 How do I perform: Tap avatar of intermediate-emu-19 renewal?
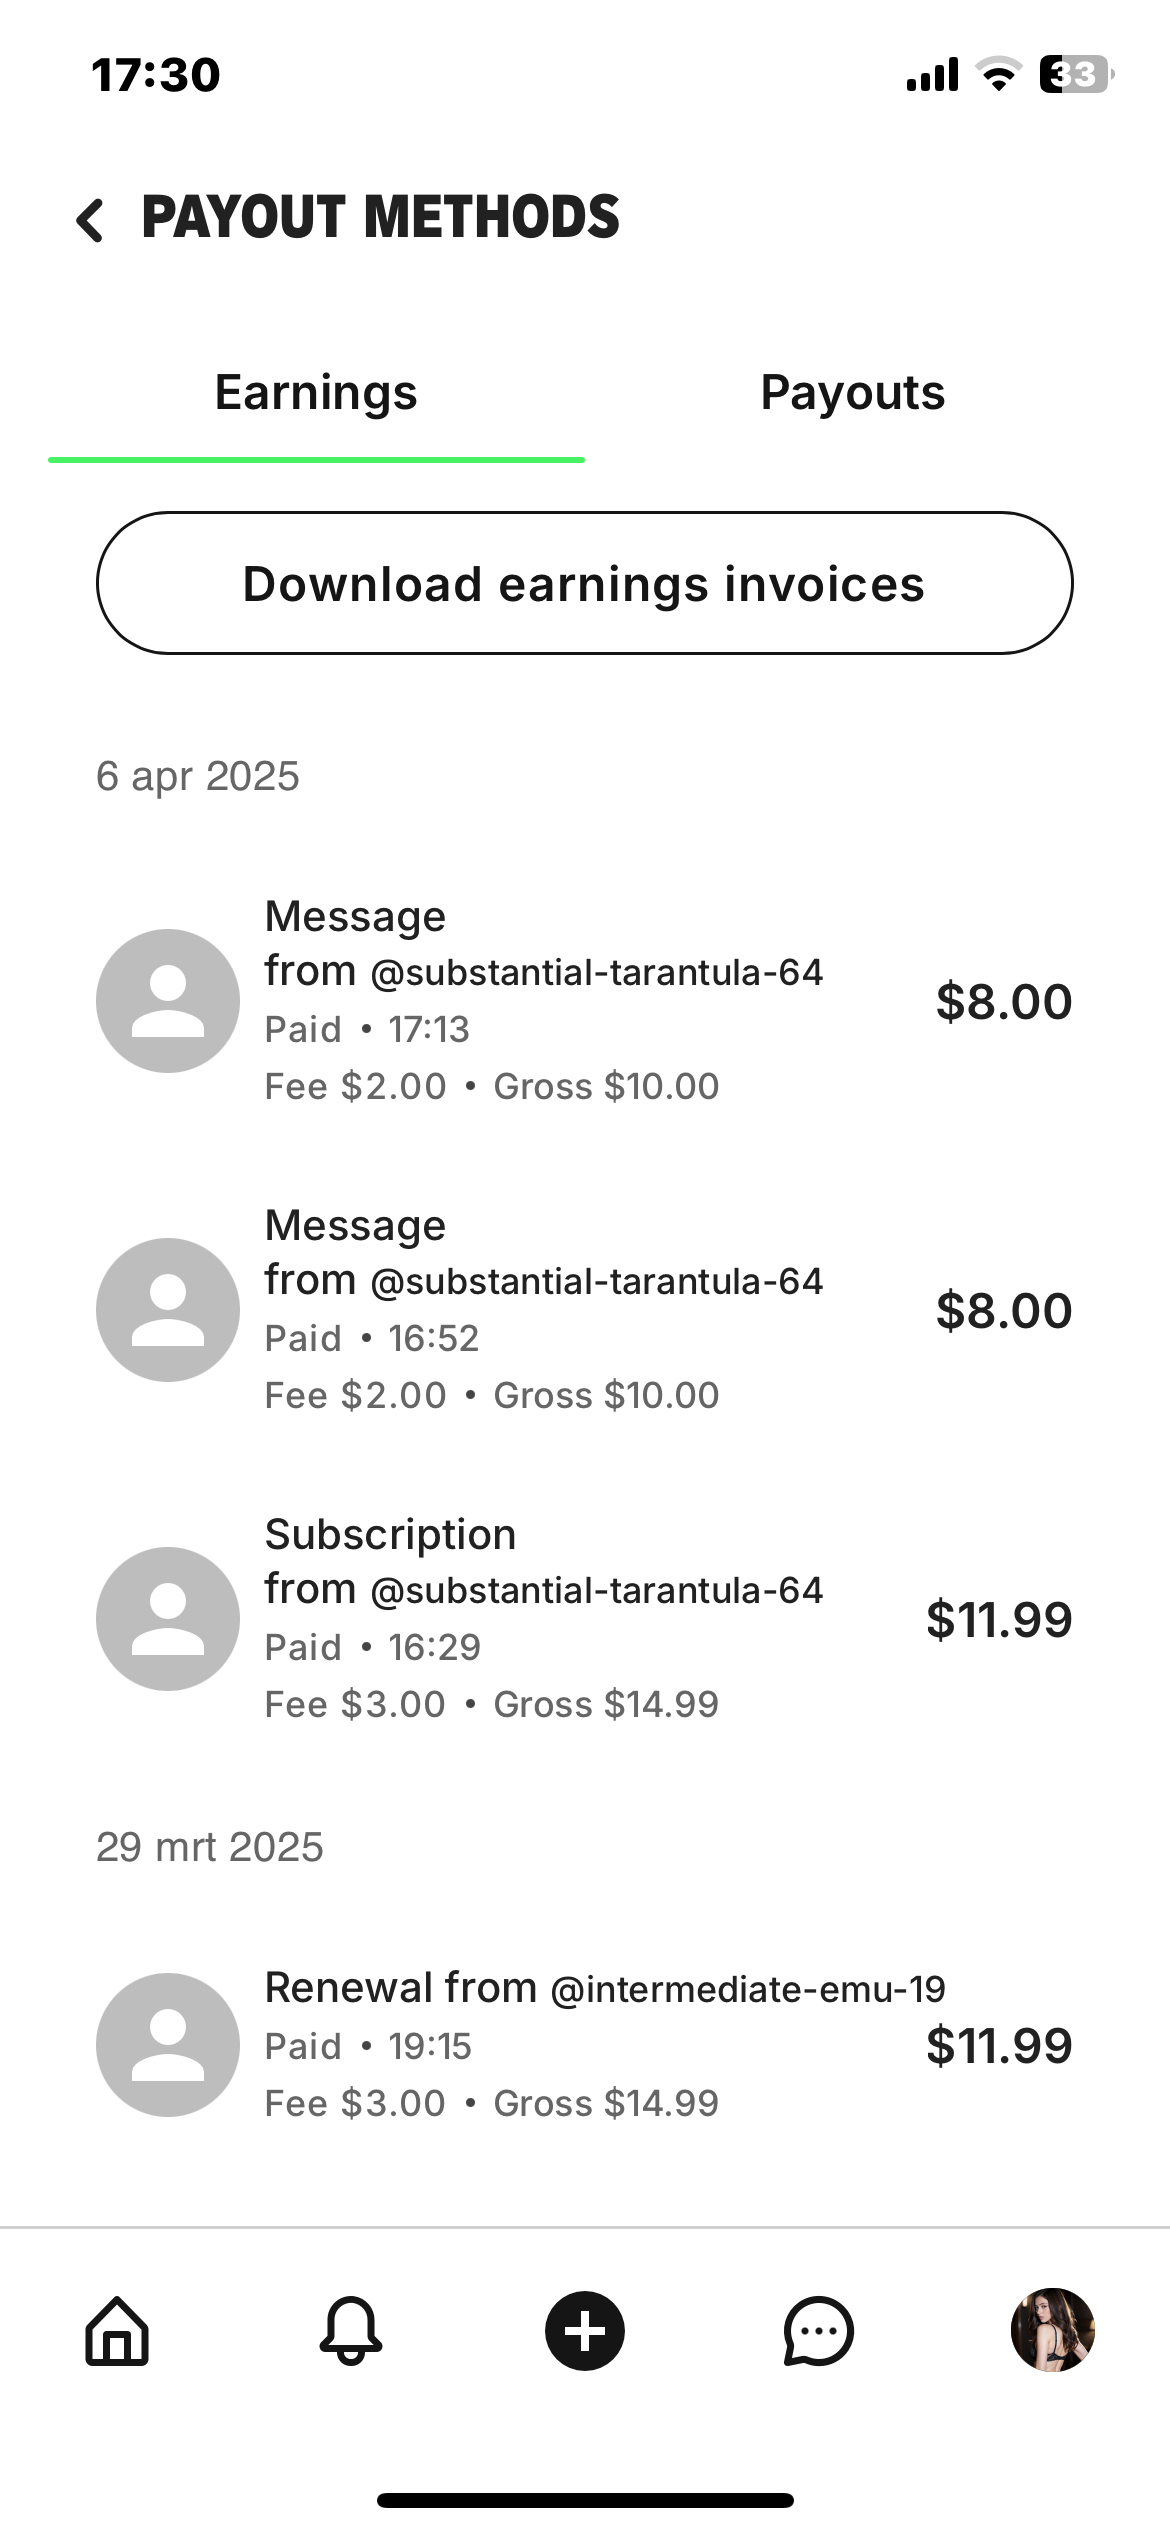tap(168, 2045)
